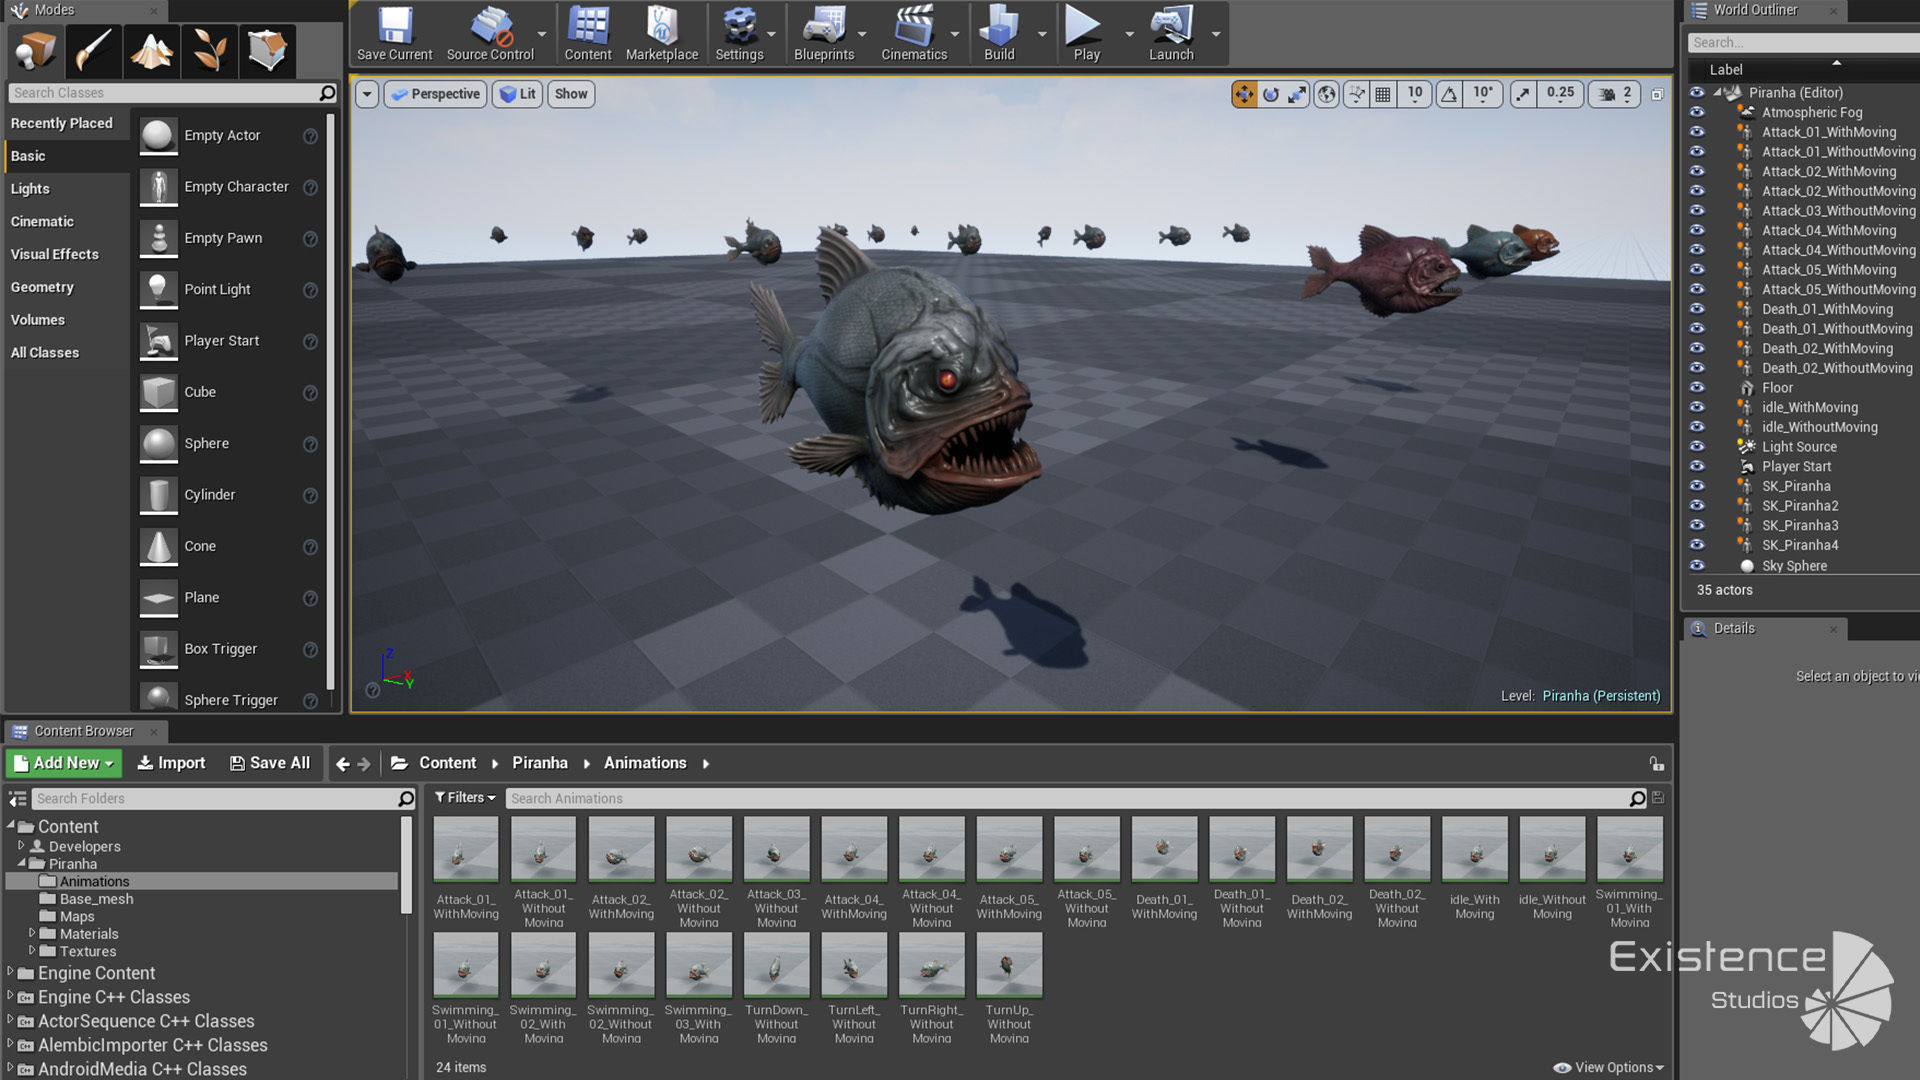The height and width of the screenshot is (1080, 1920).
Task: Hide the Atmospheric Fog actor eye icon
Action: (x=1697, y=112)
